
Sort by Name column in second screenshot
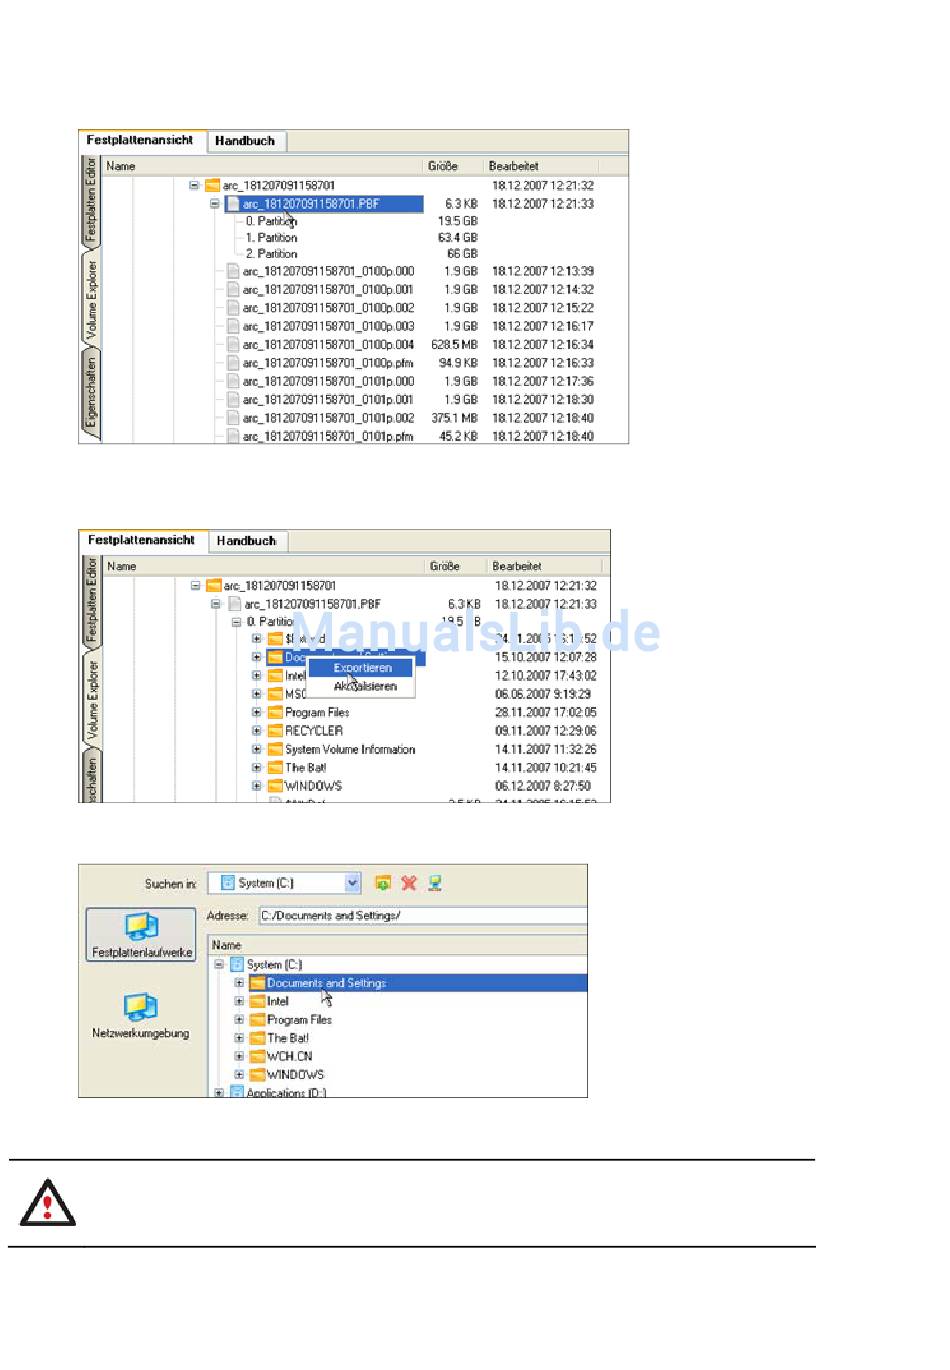click(264, 566)
